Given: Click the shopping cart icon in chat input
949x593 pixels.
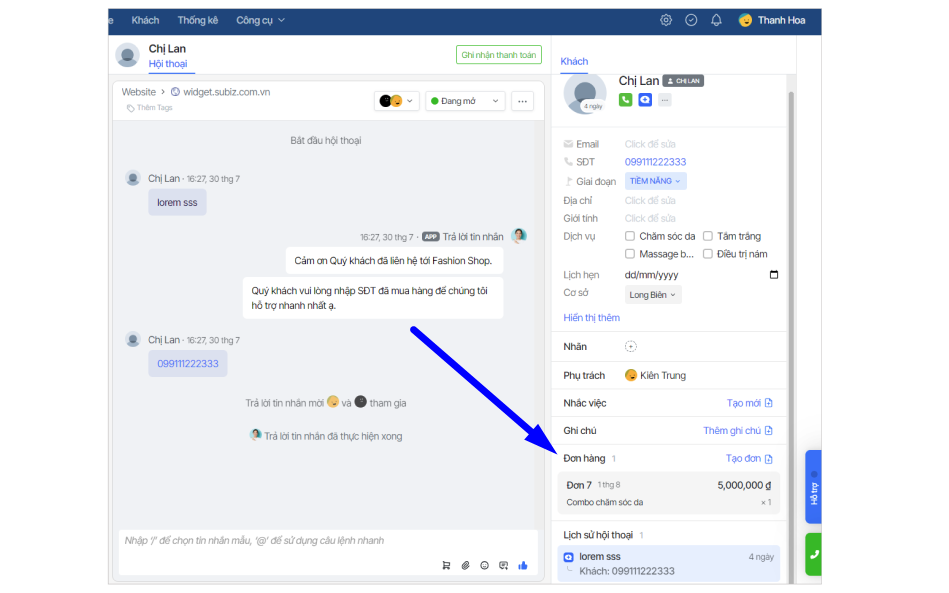Looking at the screenshot, I should (446, 565).
